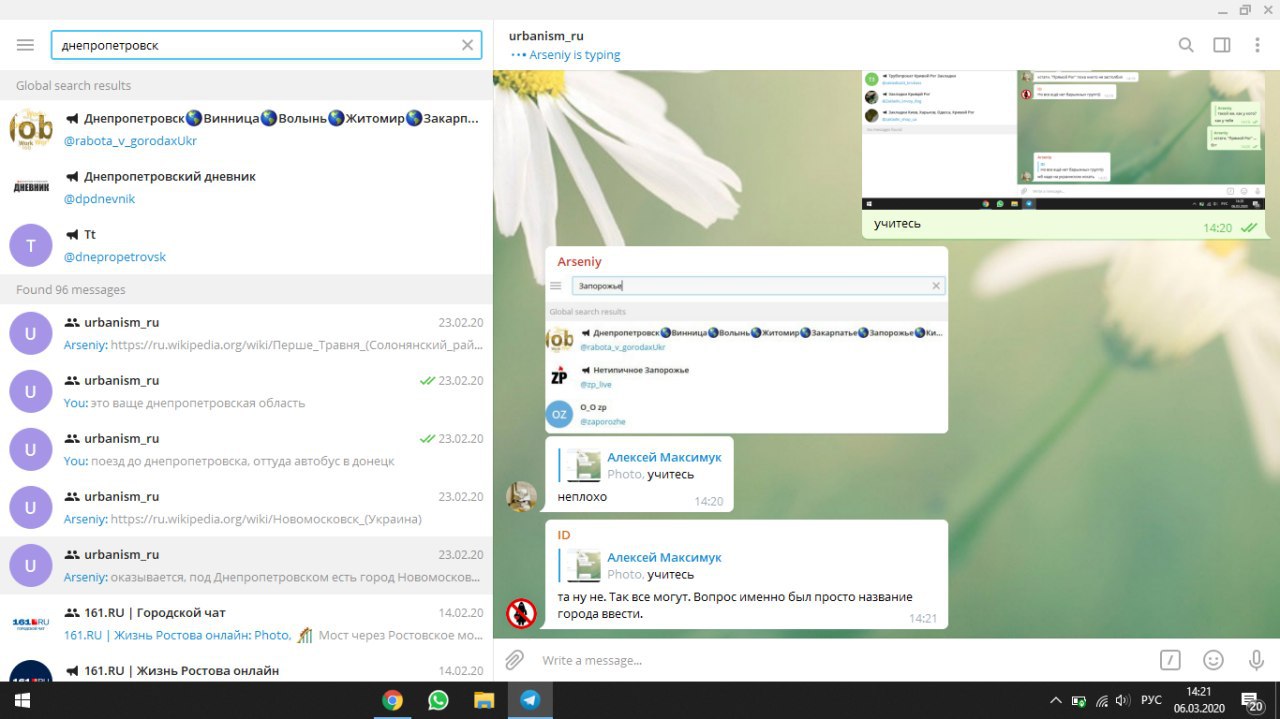Screen dimensions: 1280x719
Task: Click Arseniy sender name in chat
Action: [x=580, y=262]
